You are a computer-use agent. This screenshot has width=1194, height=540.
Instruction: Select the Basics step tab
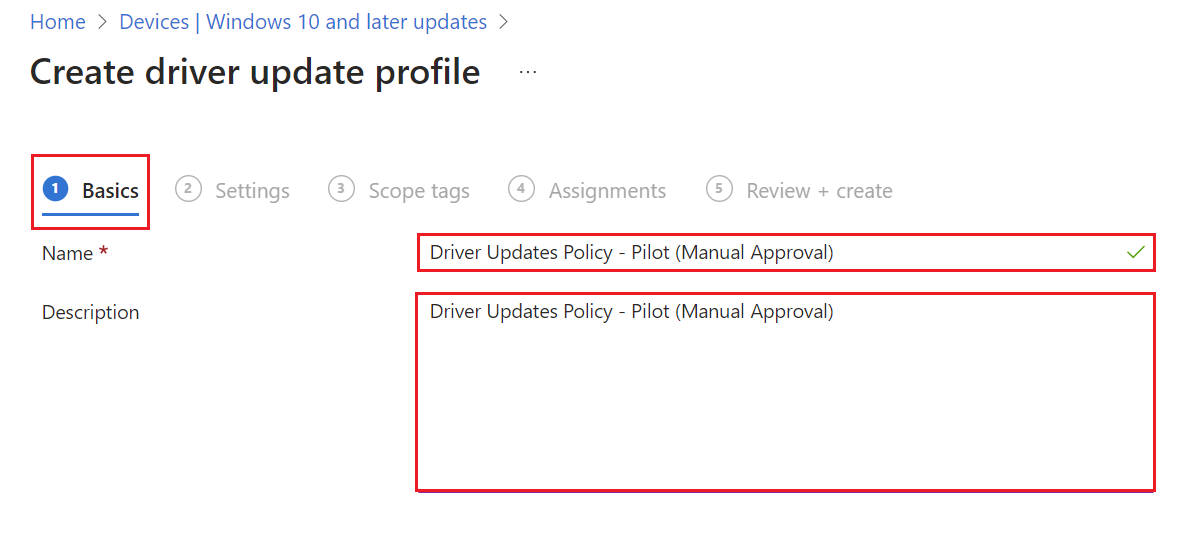coord(110,191)
